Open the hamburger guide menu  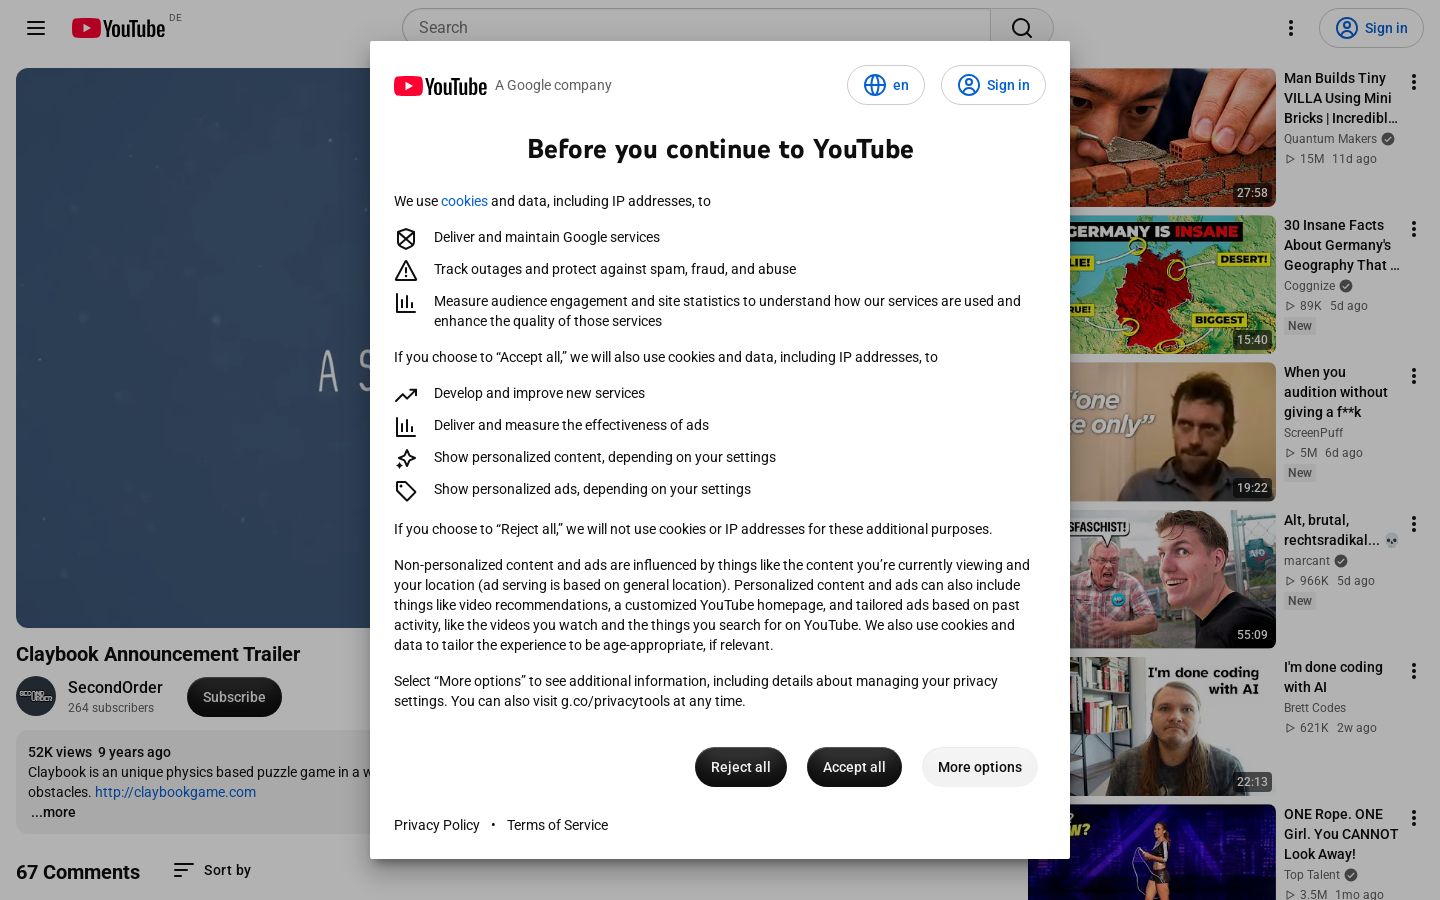pos(36,28)
